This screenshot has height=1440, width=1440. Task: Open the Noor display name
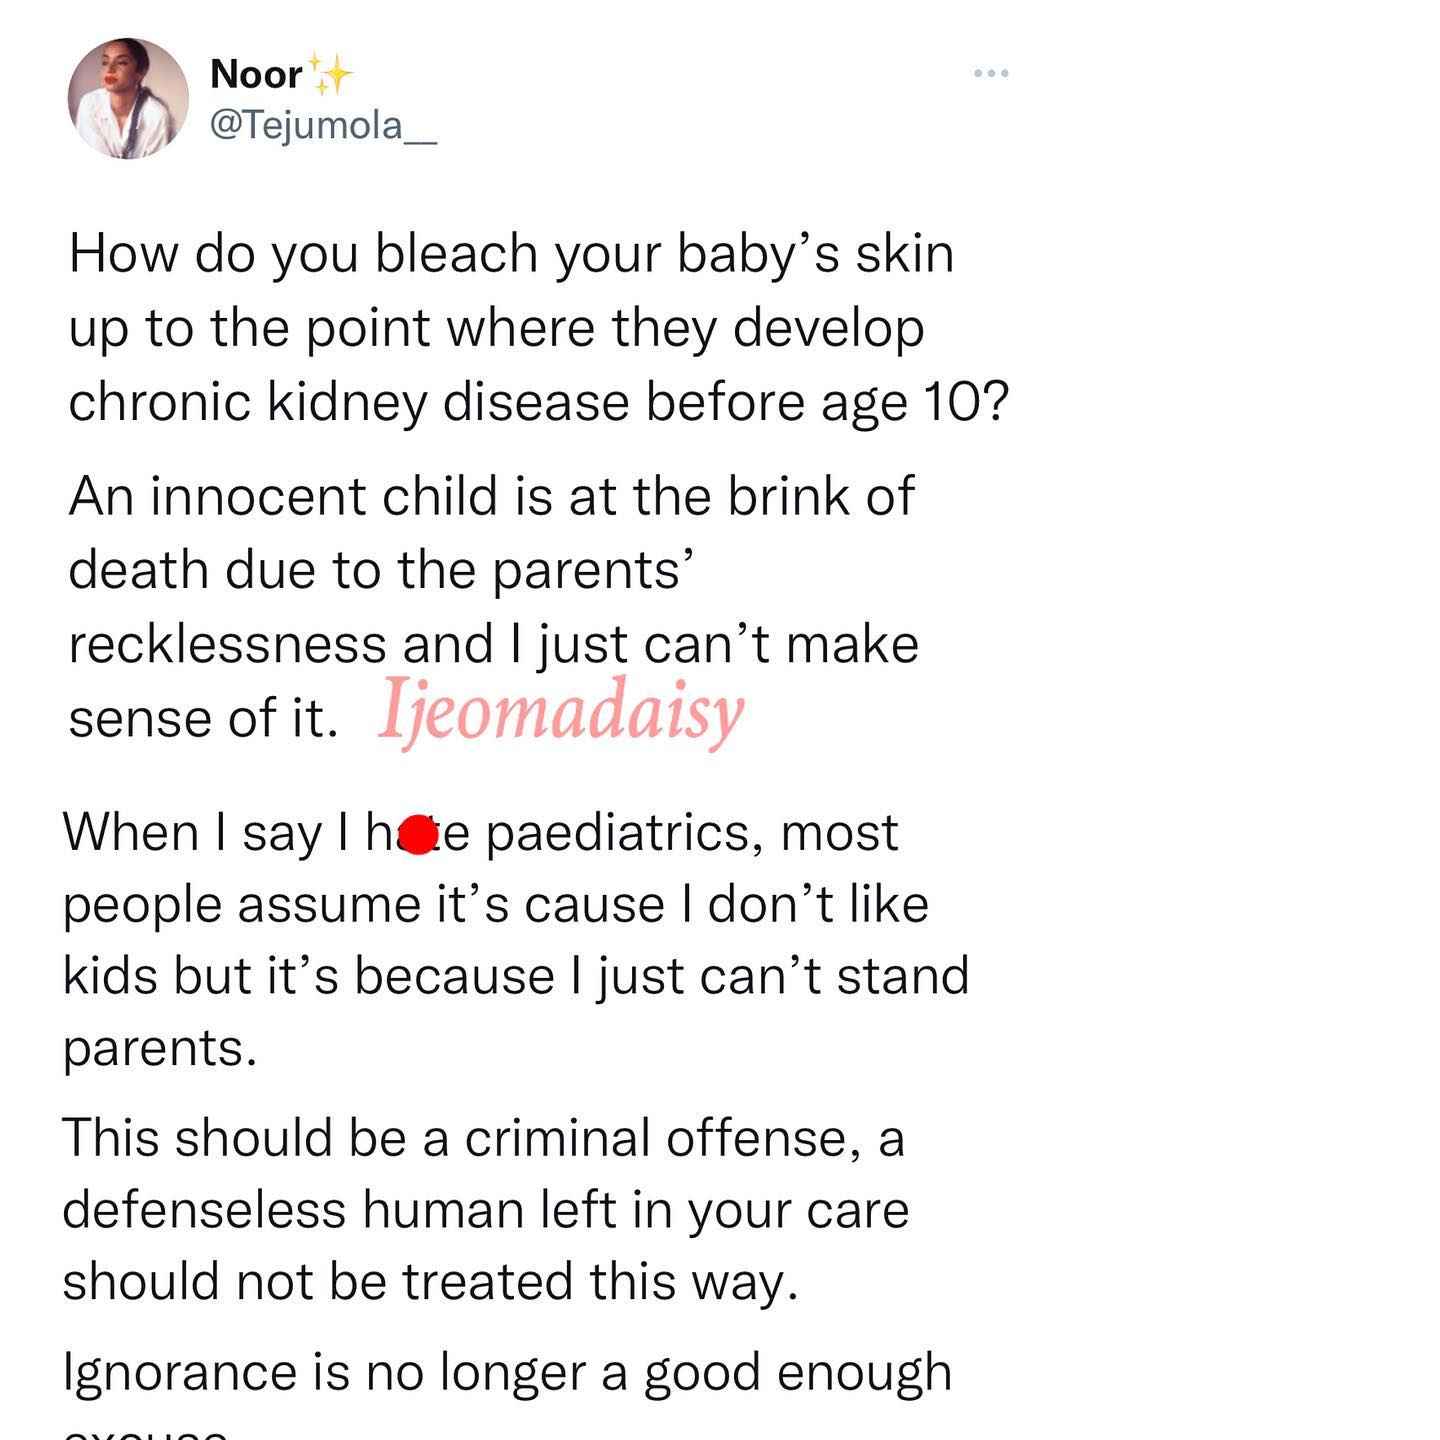click(x=256, y=74)
